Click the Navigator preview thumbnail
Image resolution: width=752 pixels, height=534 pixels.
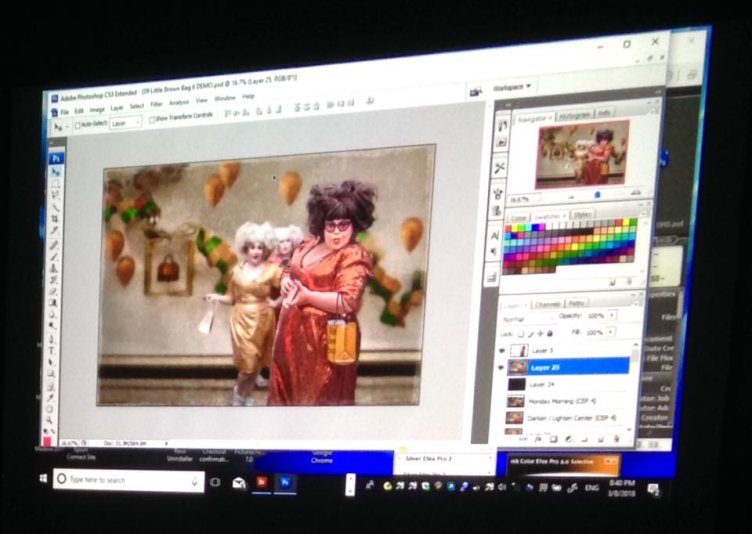click(x=583, y=153)
